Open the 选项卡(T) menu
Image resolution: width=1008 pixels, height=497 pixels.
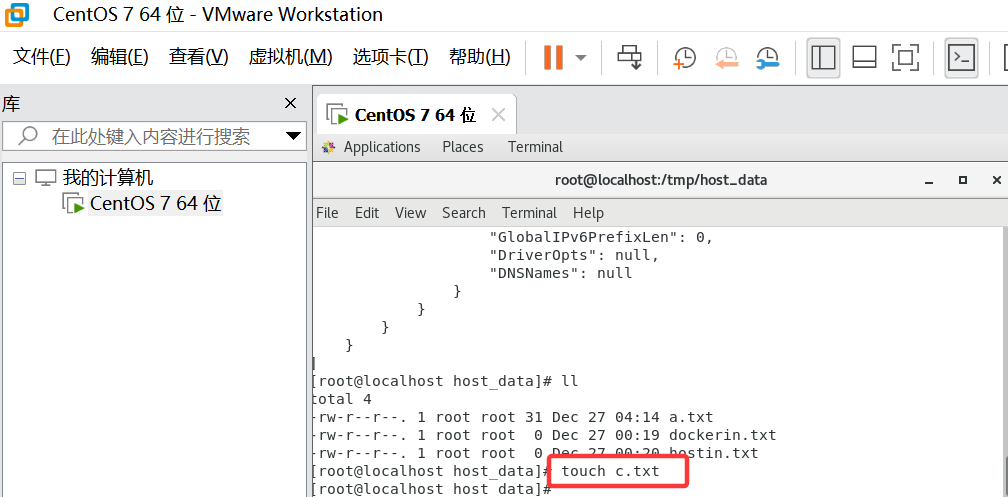(x=390, y=57)
